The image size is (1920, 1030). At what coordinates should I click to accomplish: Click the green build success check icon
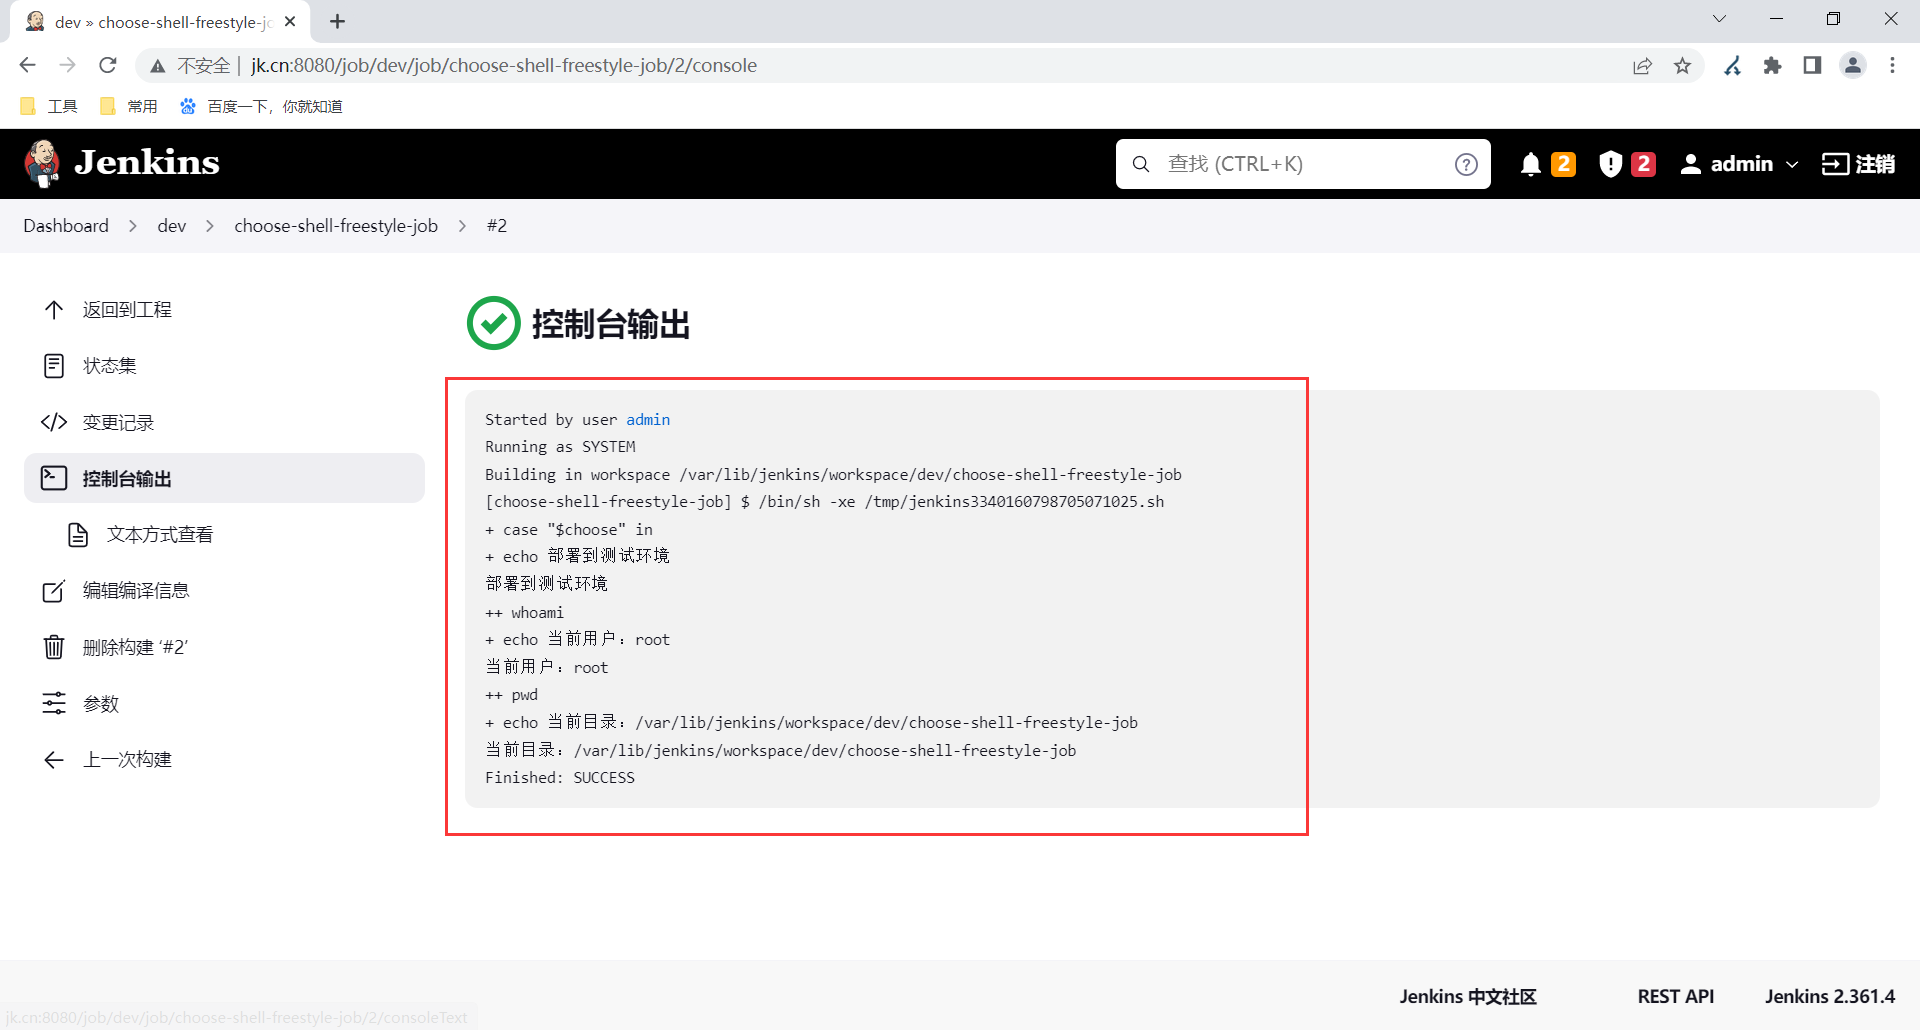click(494, 323)
